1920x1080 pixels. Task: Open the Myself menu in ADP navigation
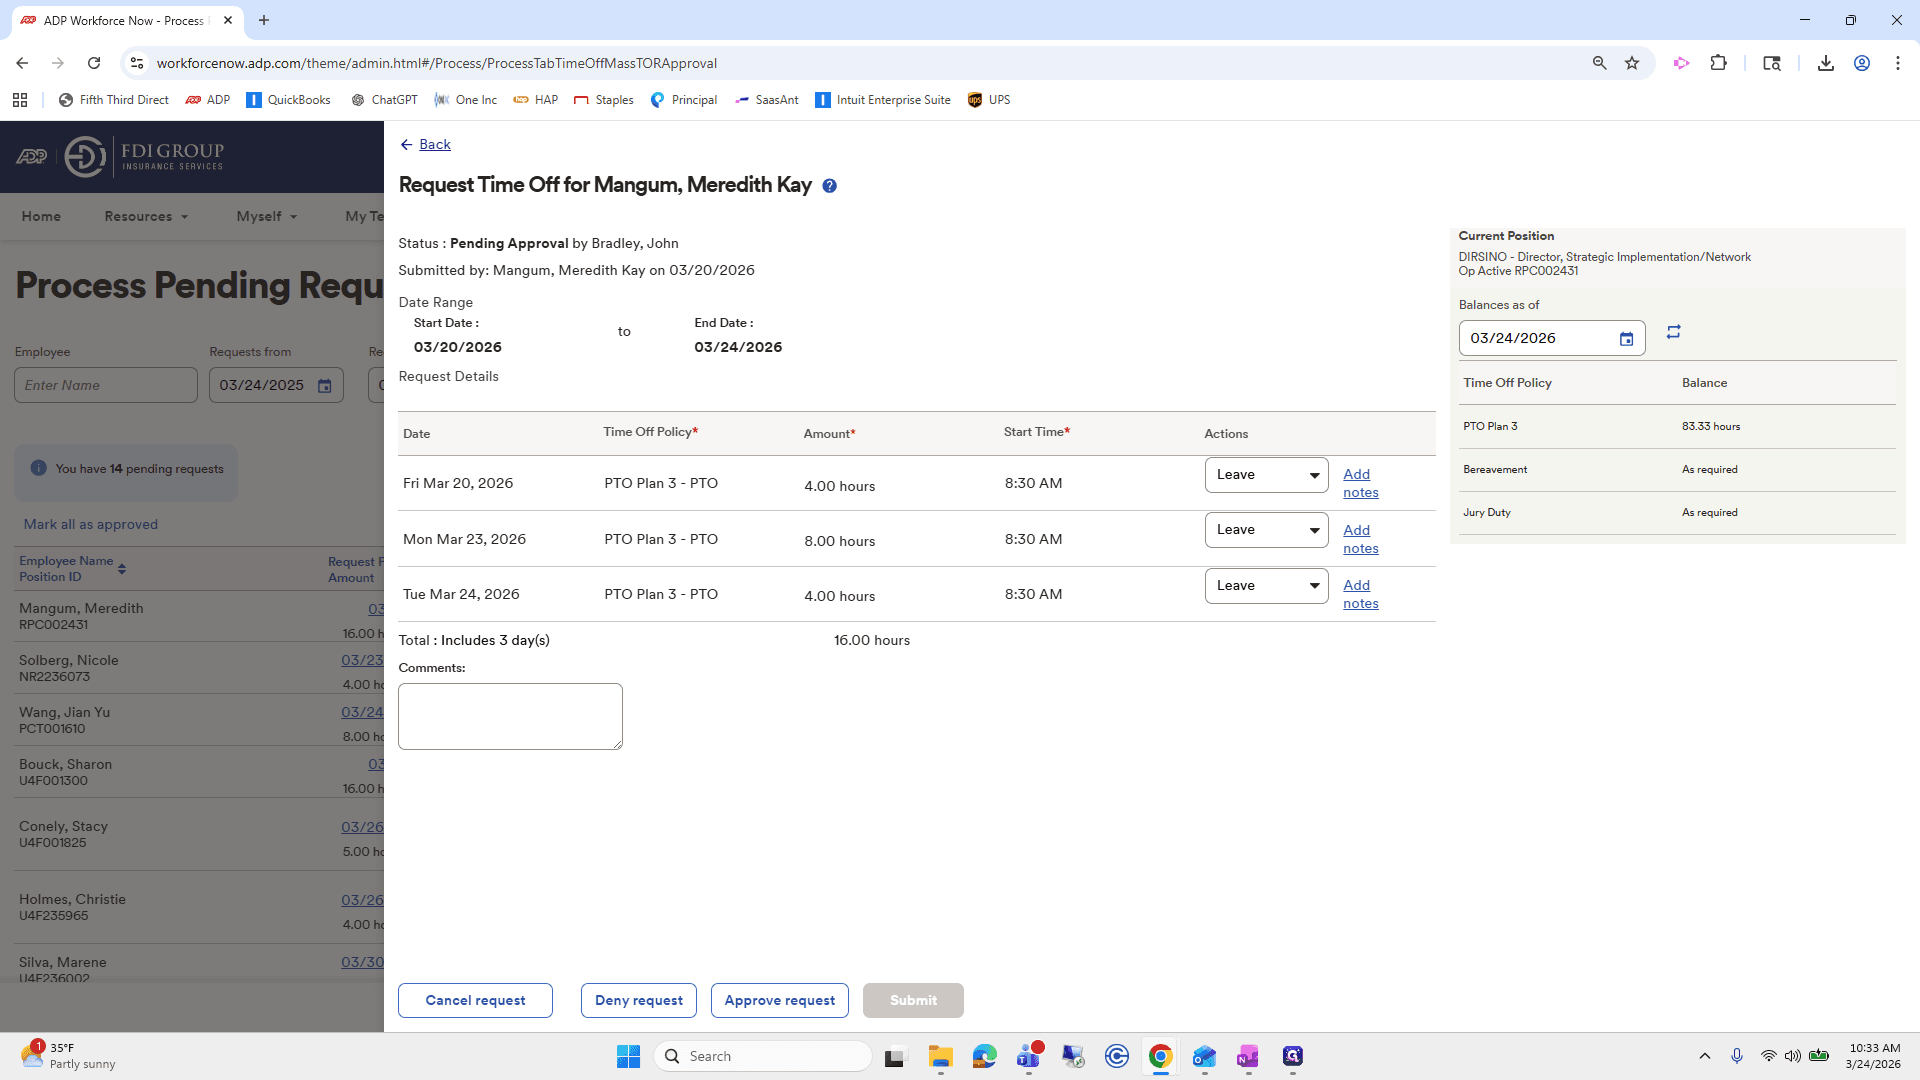coord(266,217)
